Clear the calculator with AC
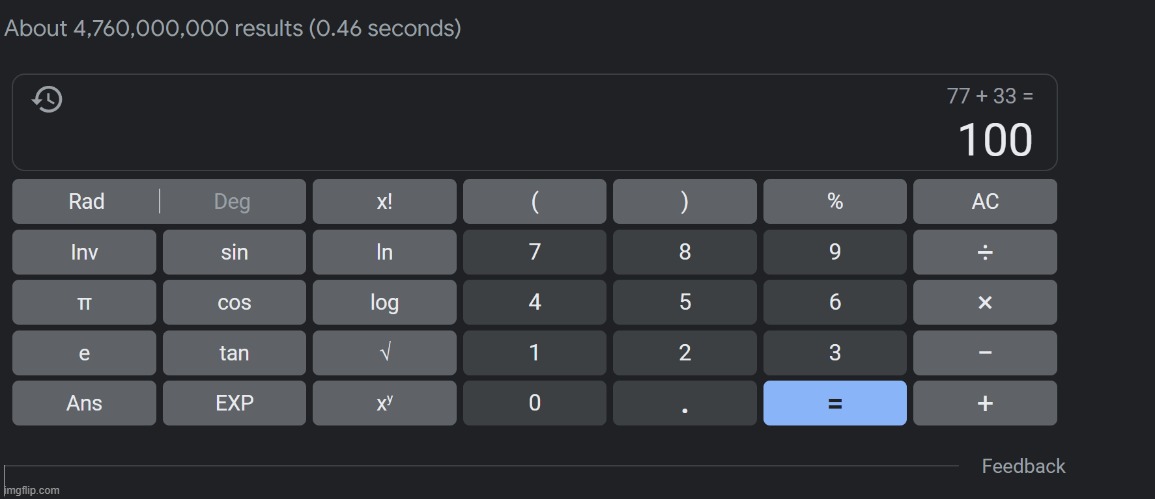 point(985,201)
